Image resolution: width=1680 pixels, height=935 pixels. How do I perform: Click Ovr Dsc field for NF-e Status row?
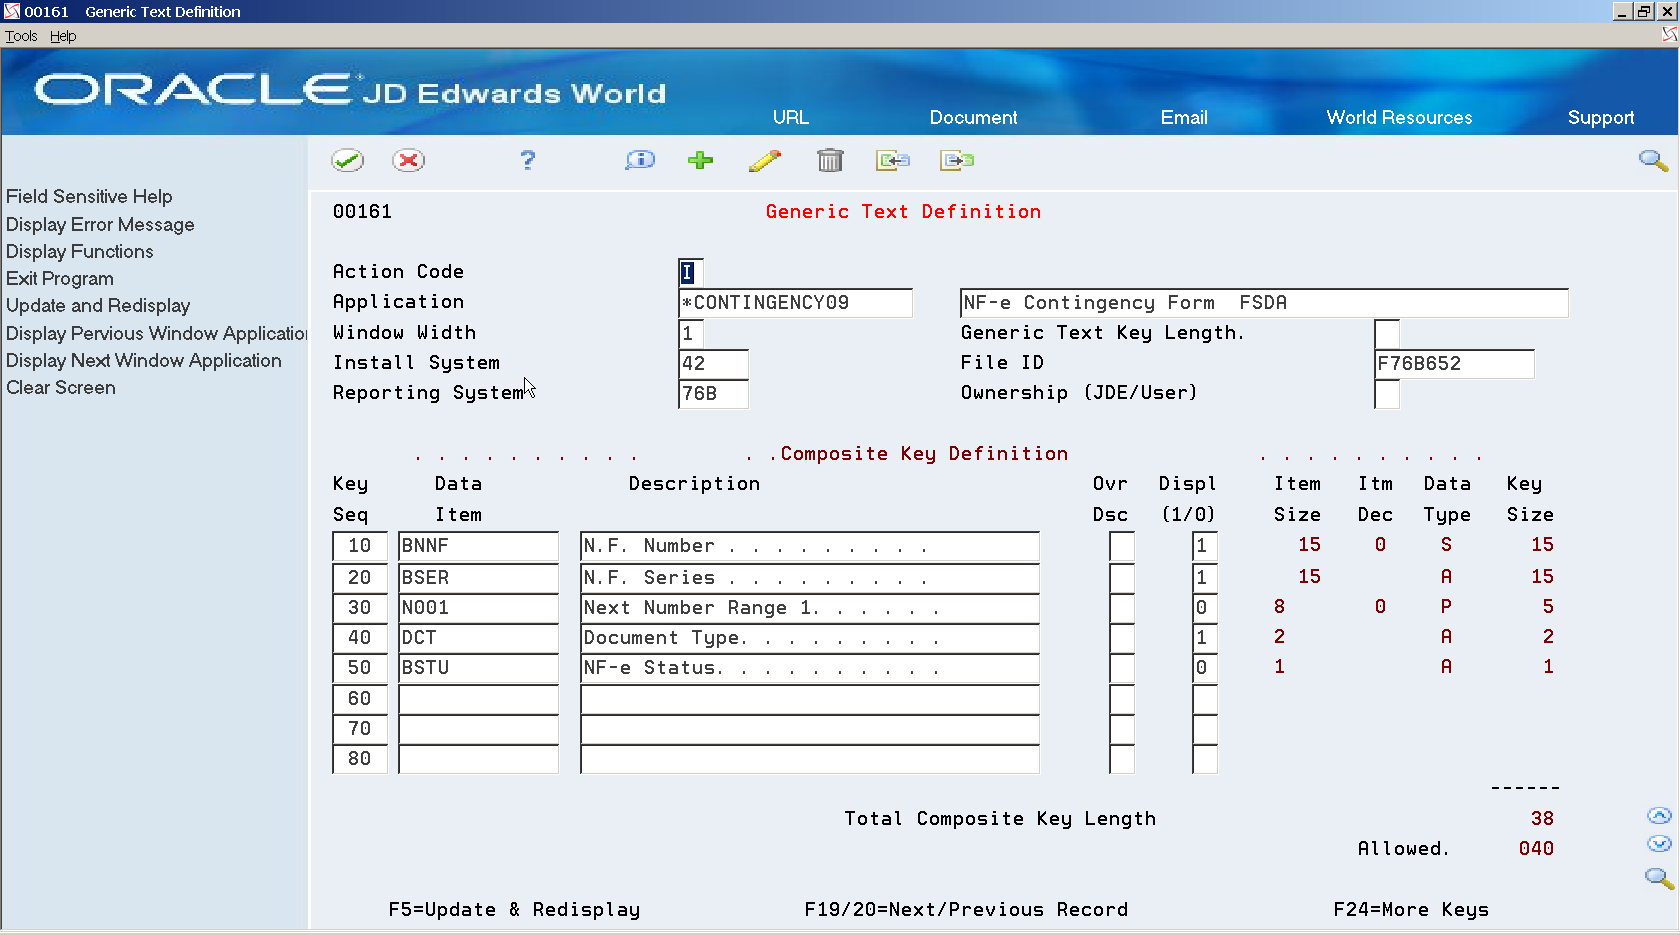click(x=1122, y=668)
